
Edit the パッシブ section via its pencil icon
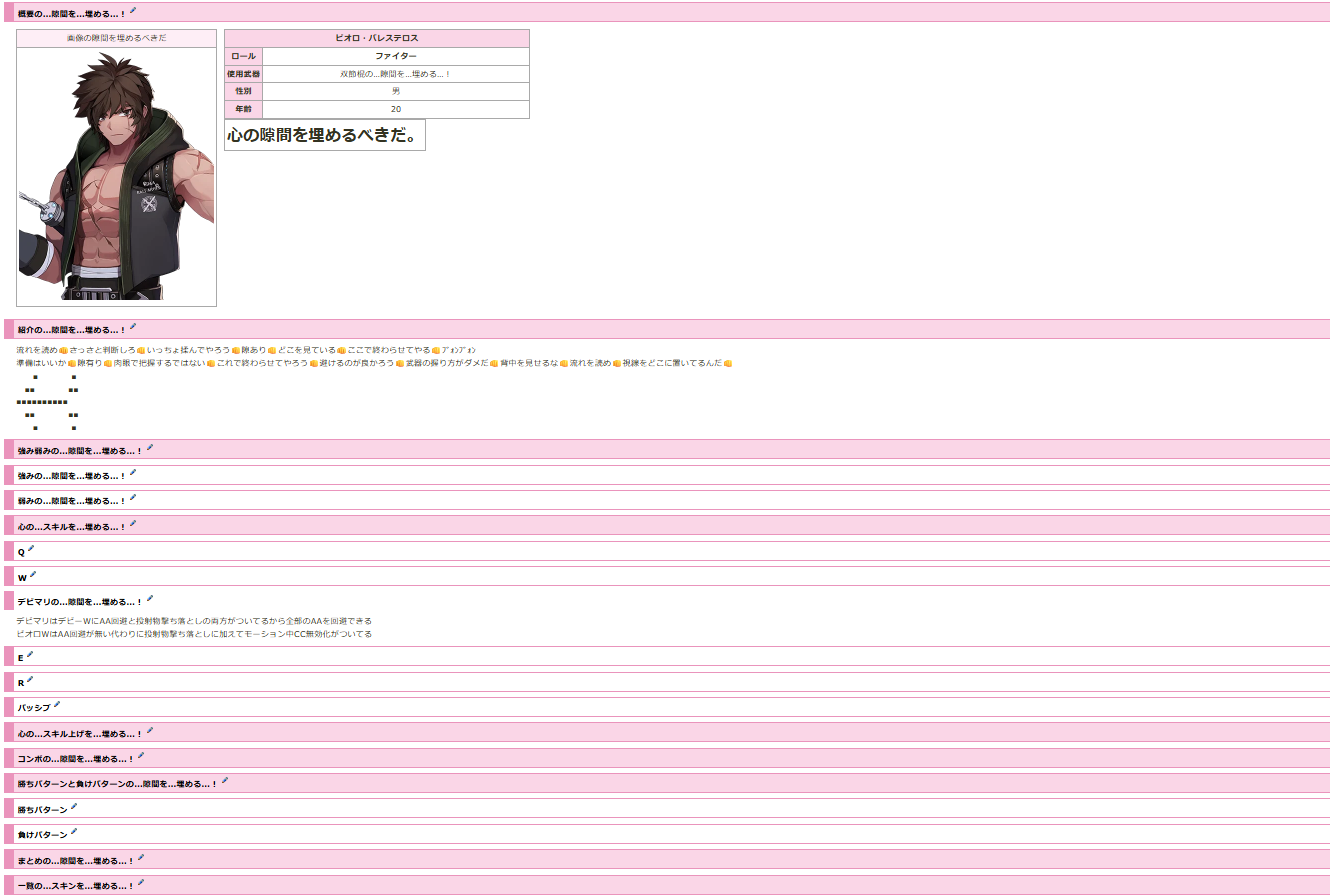57,705
